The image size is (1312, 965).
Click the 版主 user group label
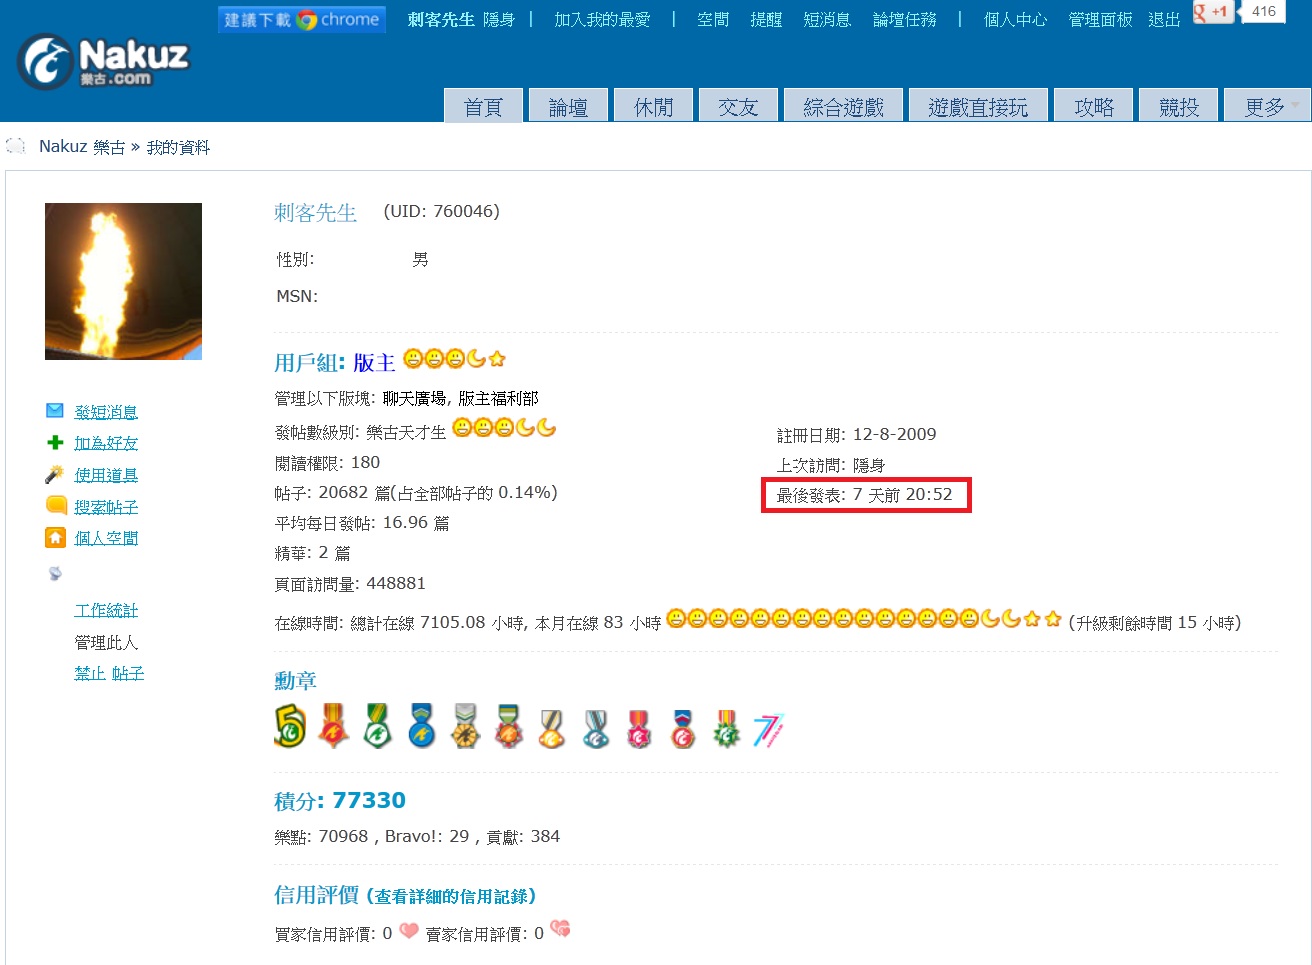click(x=374, y=362)
